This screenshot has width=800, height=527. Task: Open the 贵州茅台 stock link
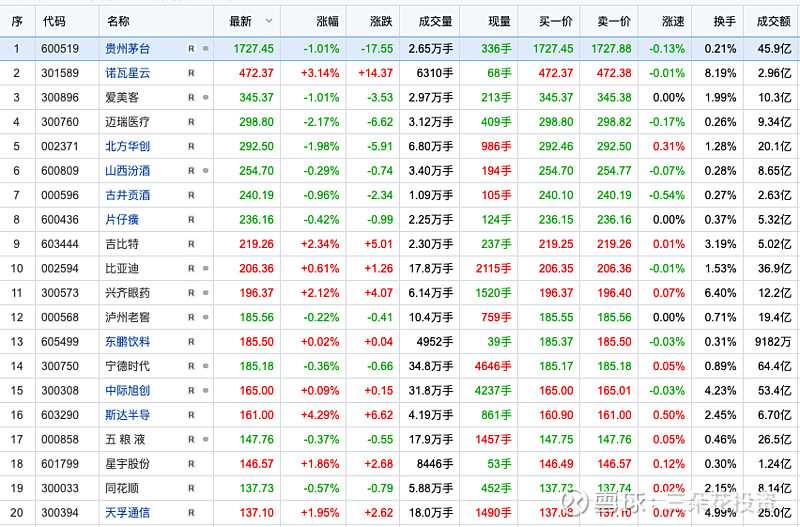(x=128, y=49)
